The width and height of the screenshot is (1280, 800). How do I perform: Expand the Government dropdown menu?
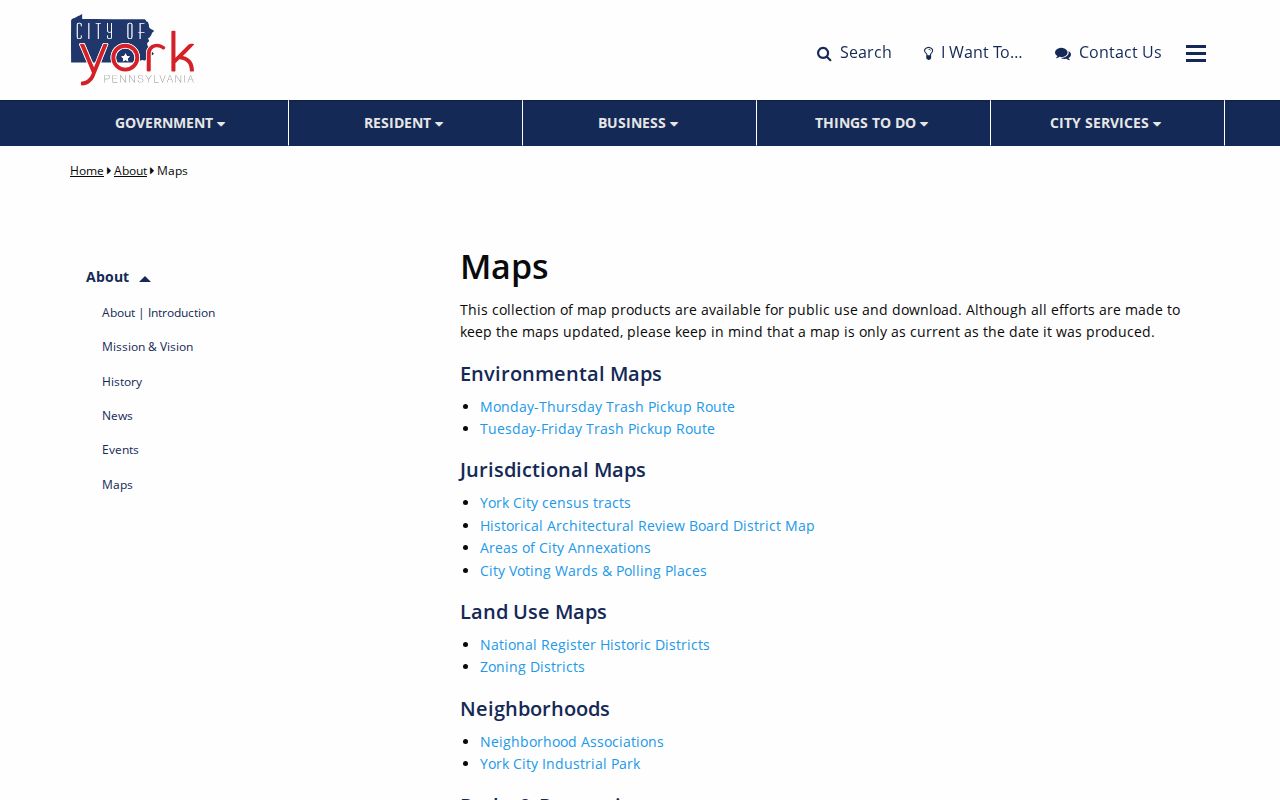pyautogui.click(x=170, y=123)
